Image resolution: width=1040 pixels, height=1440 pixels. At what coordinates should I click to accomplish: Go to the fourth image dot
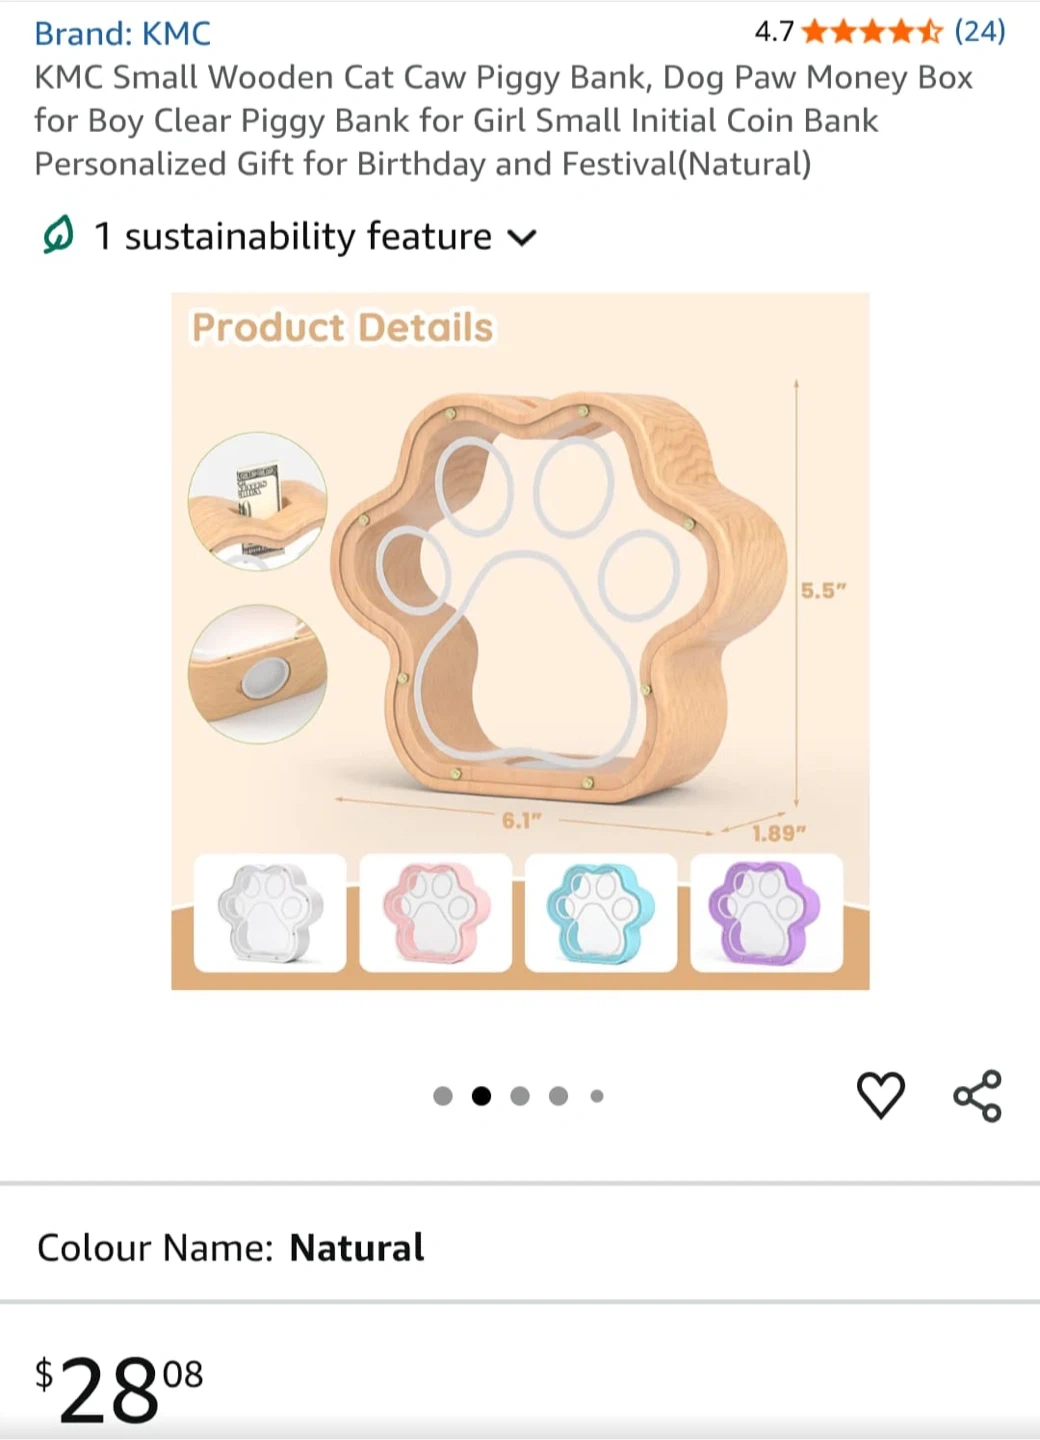point(558,1096)
